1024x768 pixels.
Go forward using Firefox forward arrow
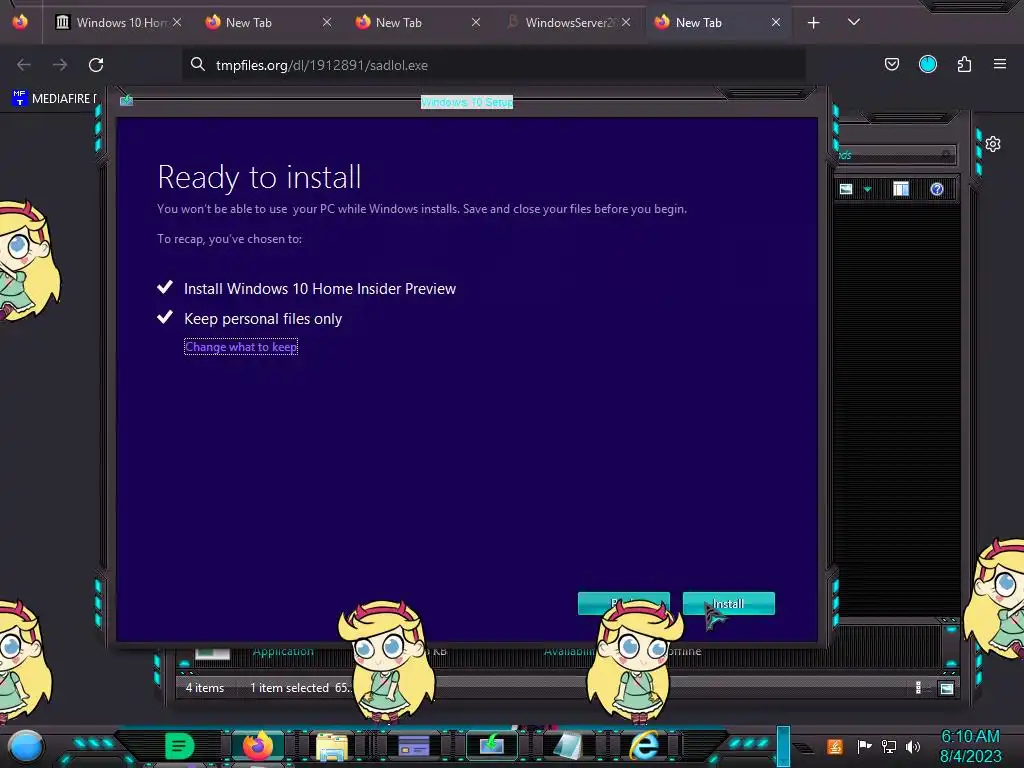(59, 65)
